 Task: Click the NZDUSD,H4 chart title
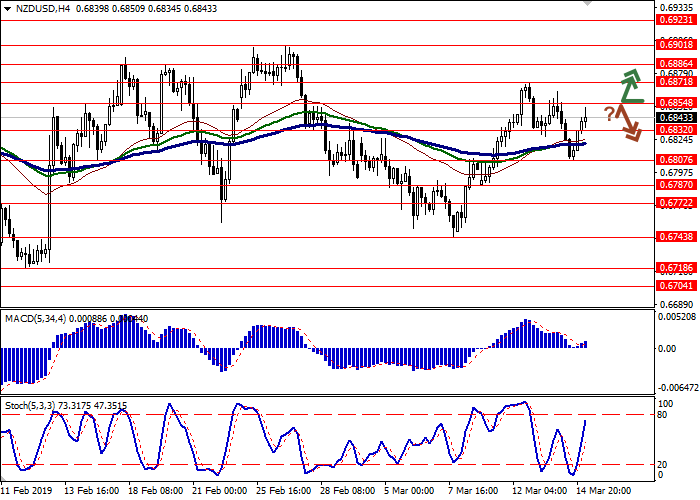click(32, 8)
